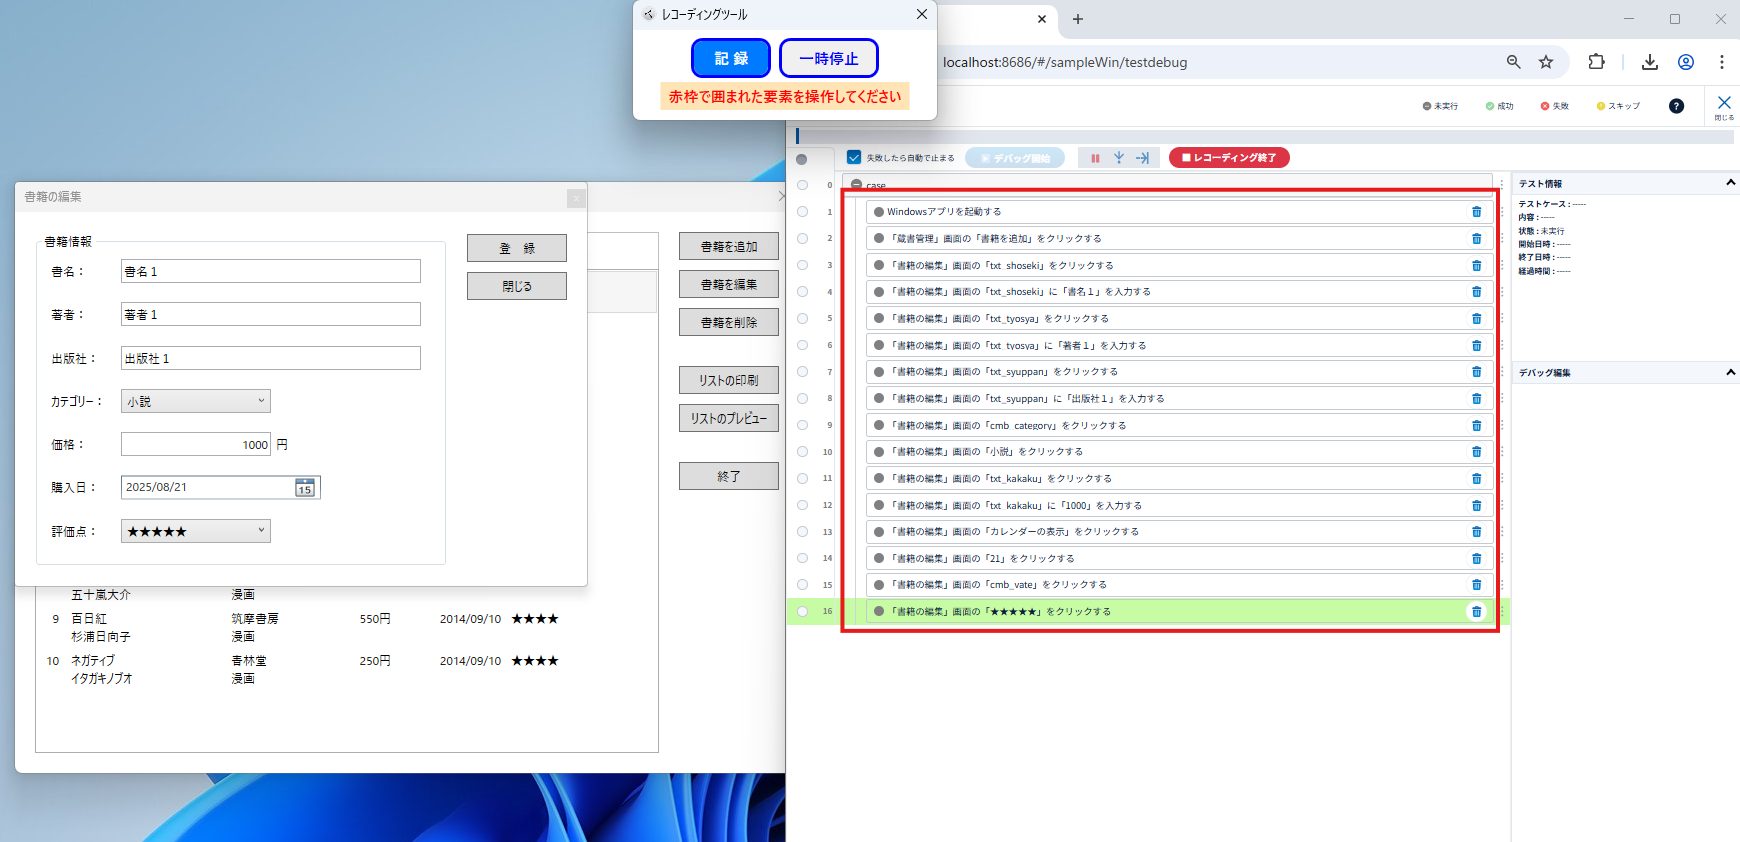Image resolution: width=1740 pixels, height=842 pixels.
Task: Open the calendar picker for 購入日
Action: 305,488
